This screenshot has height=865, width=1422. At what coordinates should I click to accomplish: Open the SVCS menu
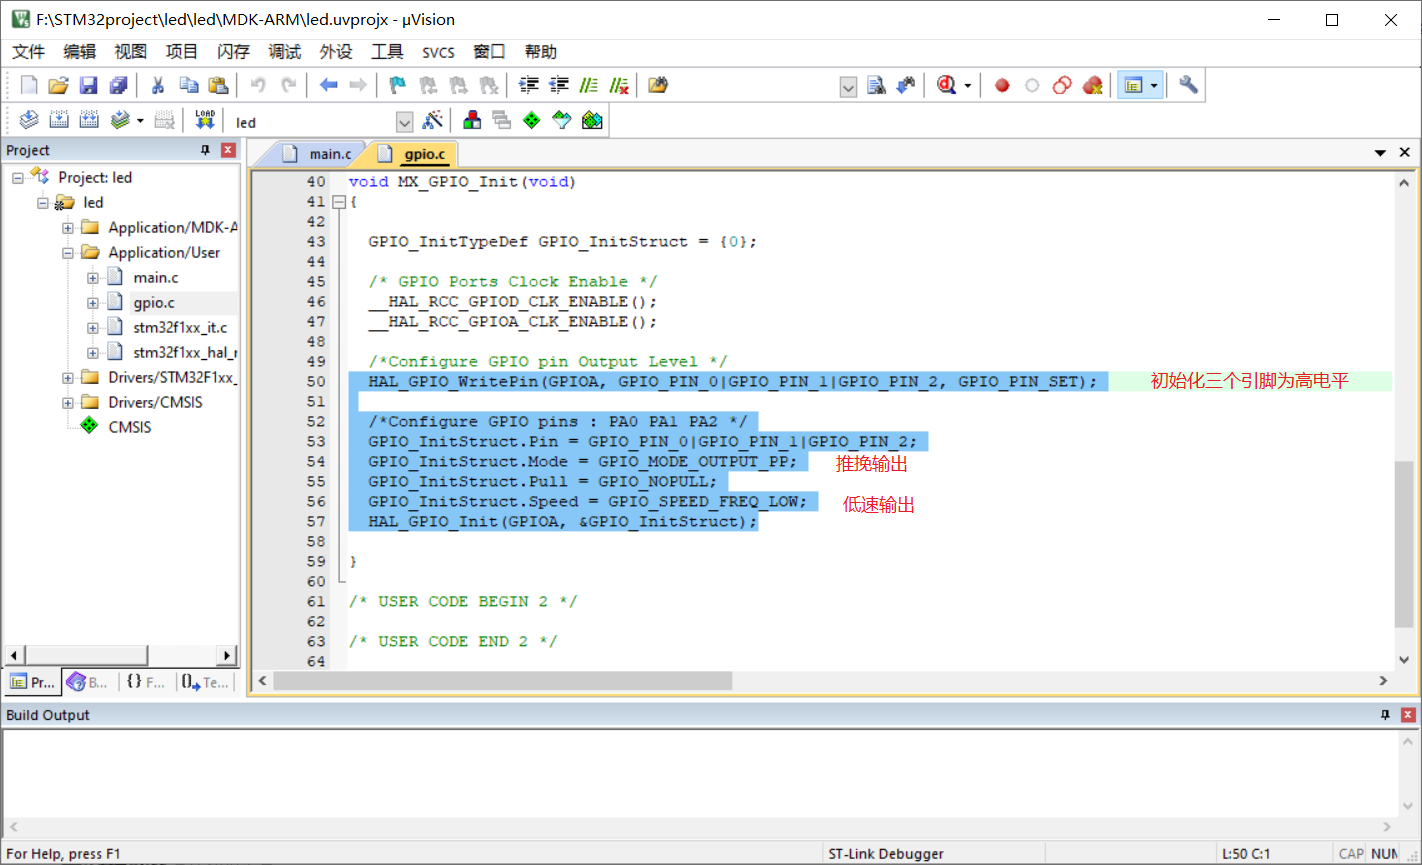438,52
